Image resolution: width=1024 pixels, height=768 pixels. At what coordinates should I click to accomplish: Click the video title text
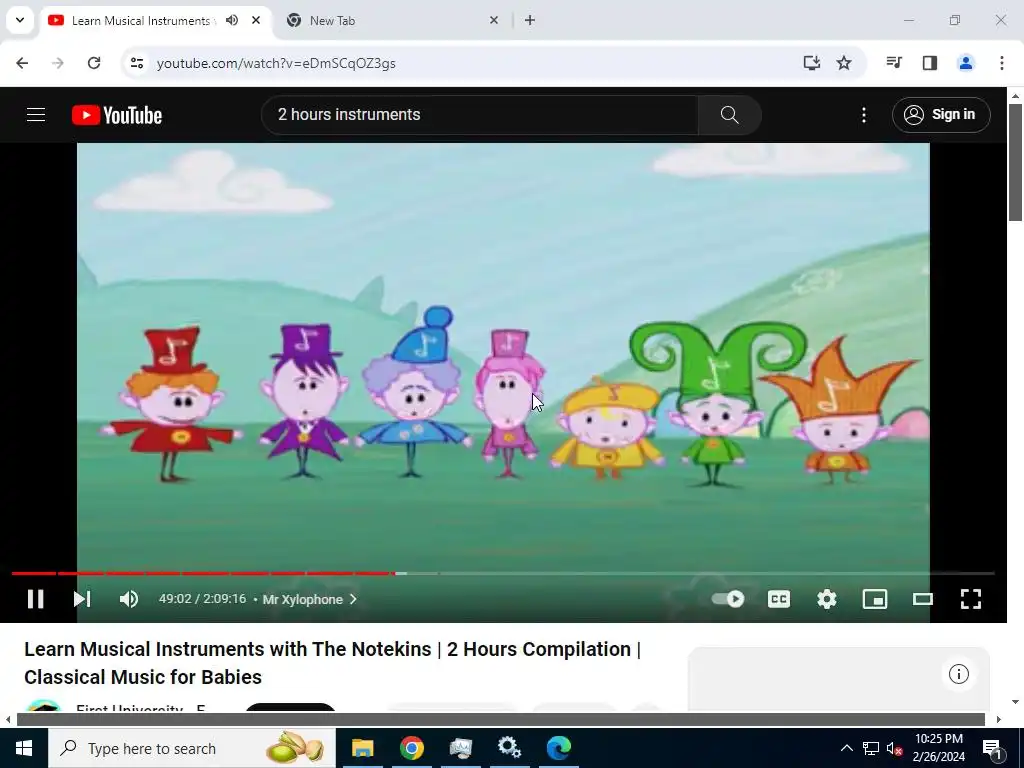[x=332, y=663]
